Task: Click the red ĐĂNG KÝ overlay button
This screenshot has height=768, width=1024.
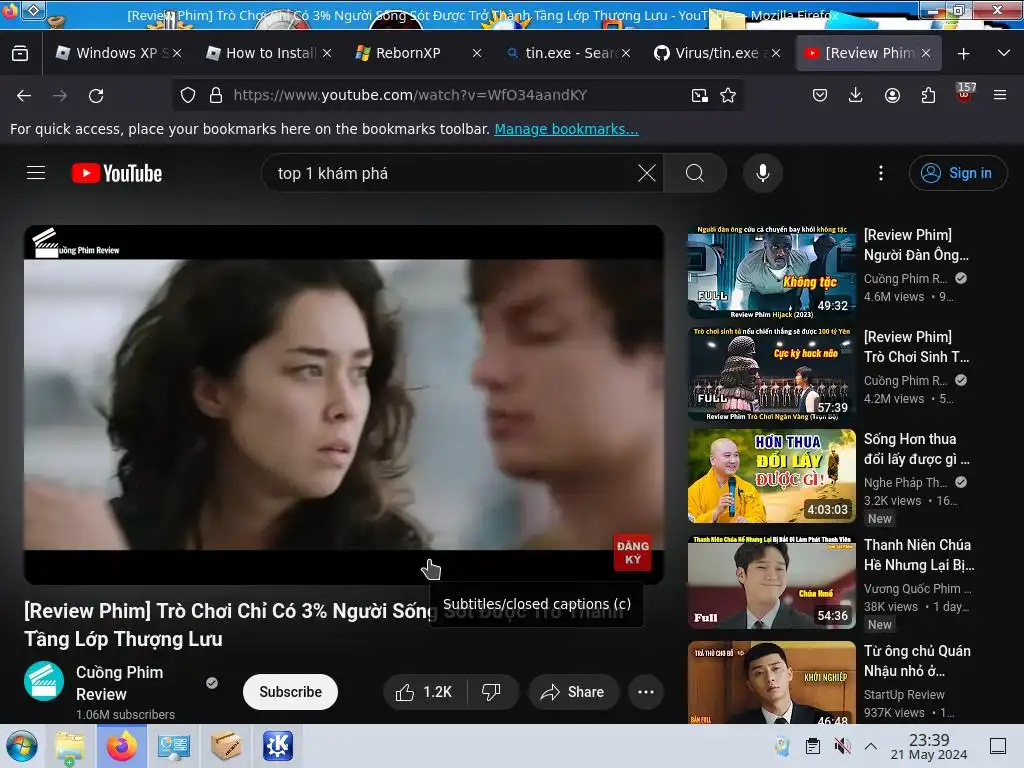Action: coord(632,552)
